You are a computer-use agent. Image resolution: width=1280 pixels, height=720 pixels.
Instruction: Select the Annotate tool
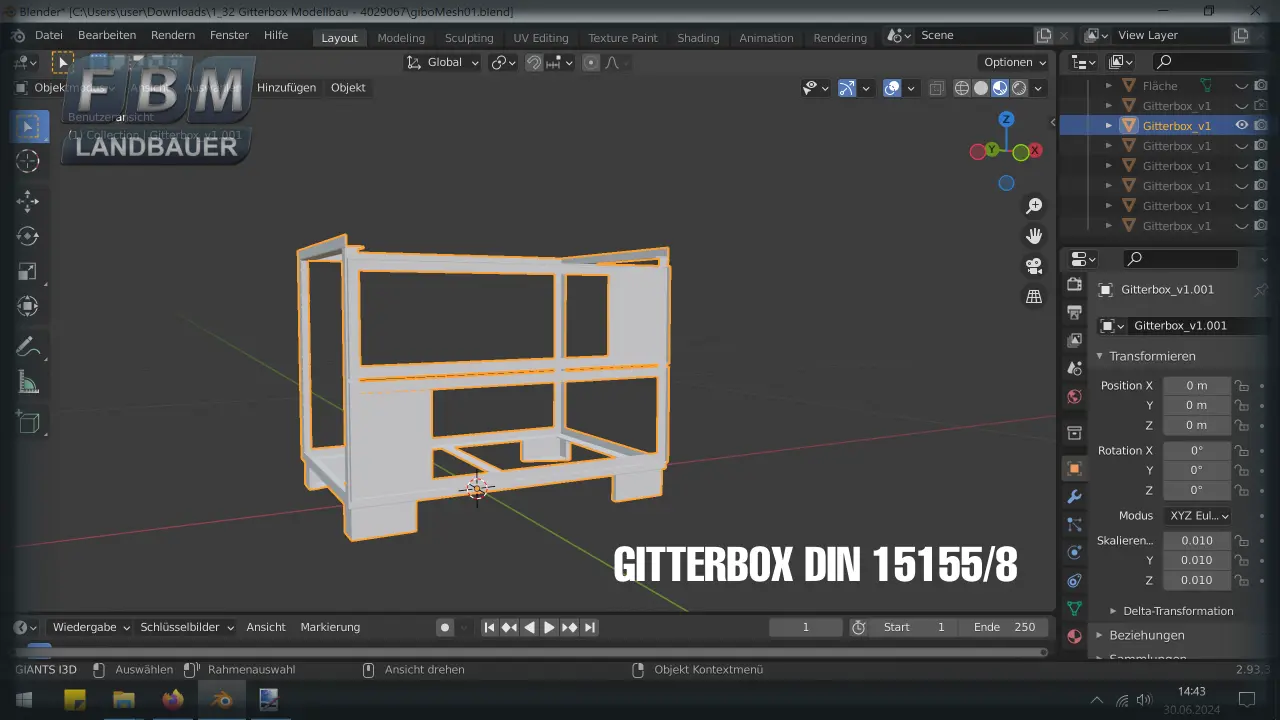pos(28,347)
